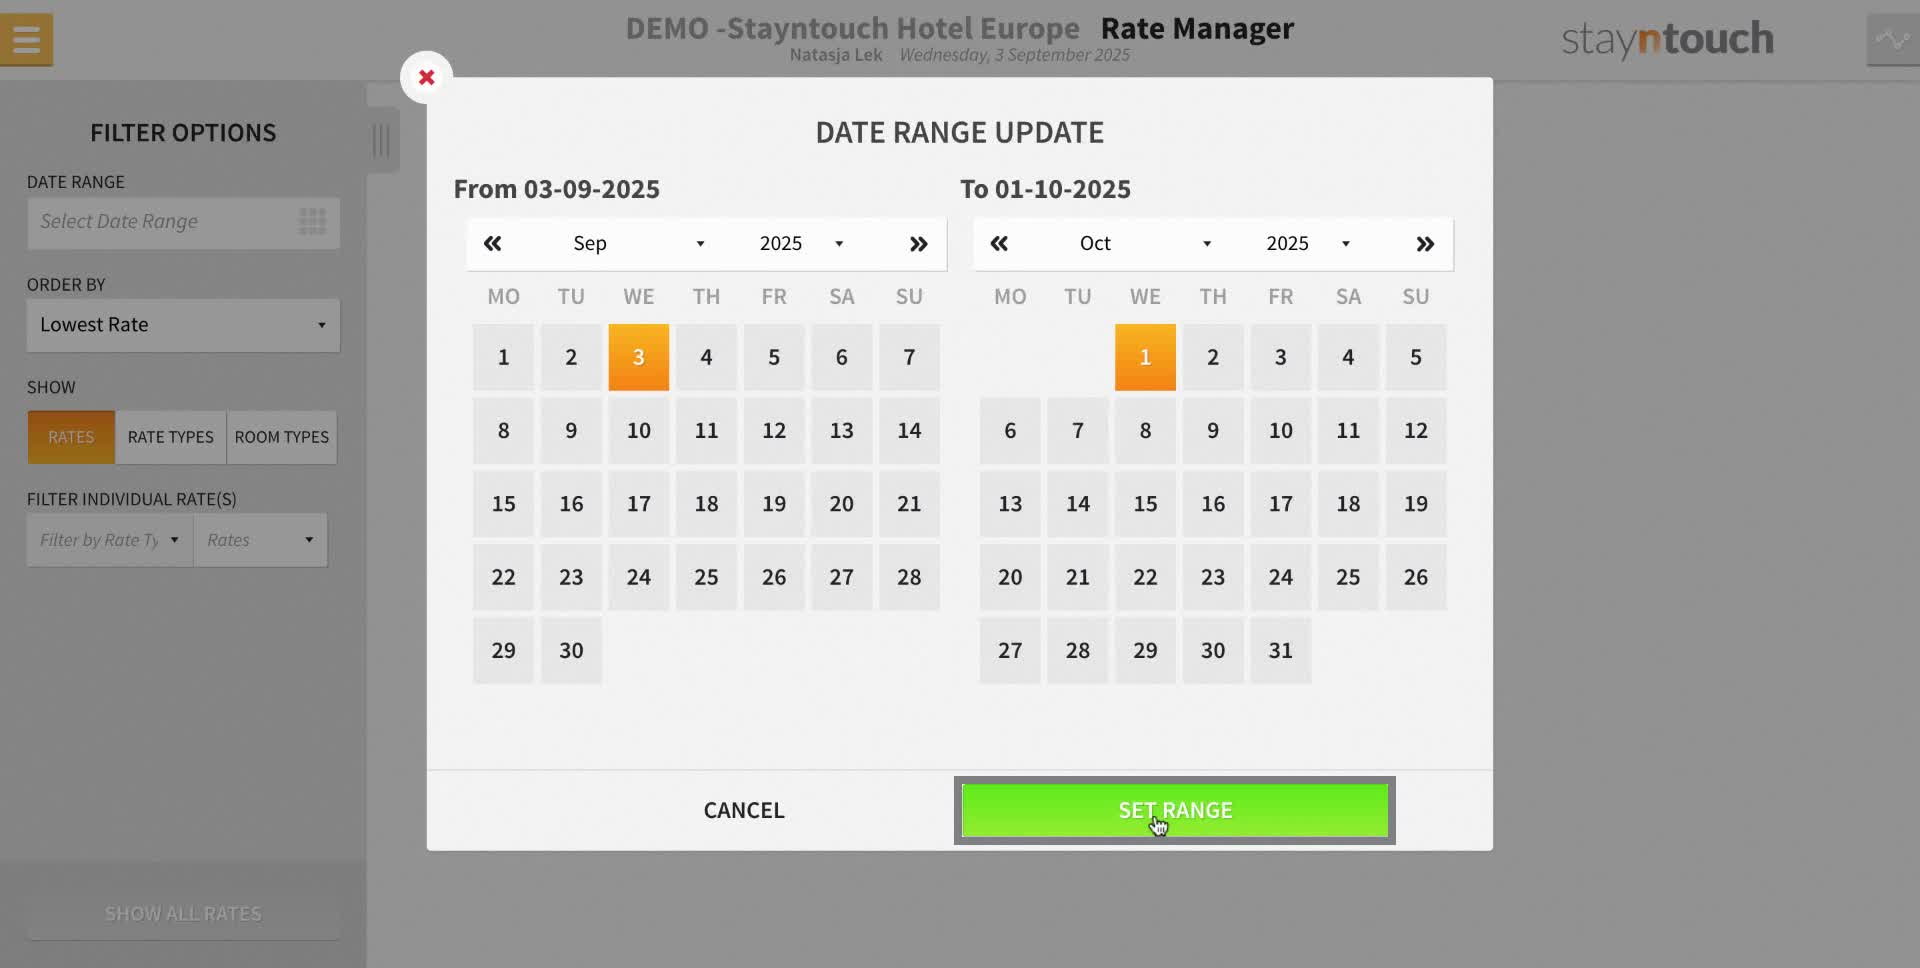Open the Oct month dropdown
The image size is (1920, 968).
tap(1146, 244)
